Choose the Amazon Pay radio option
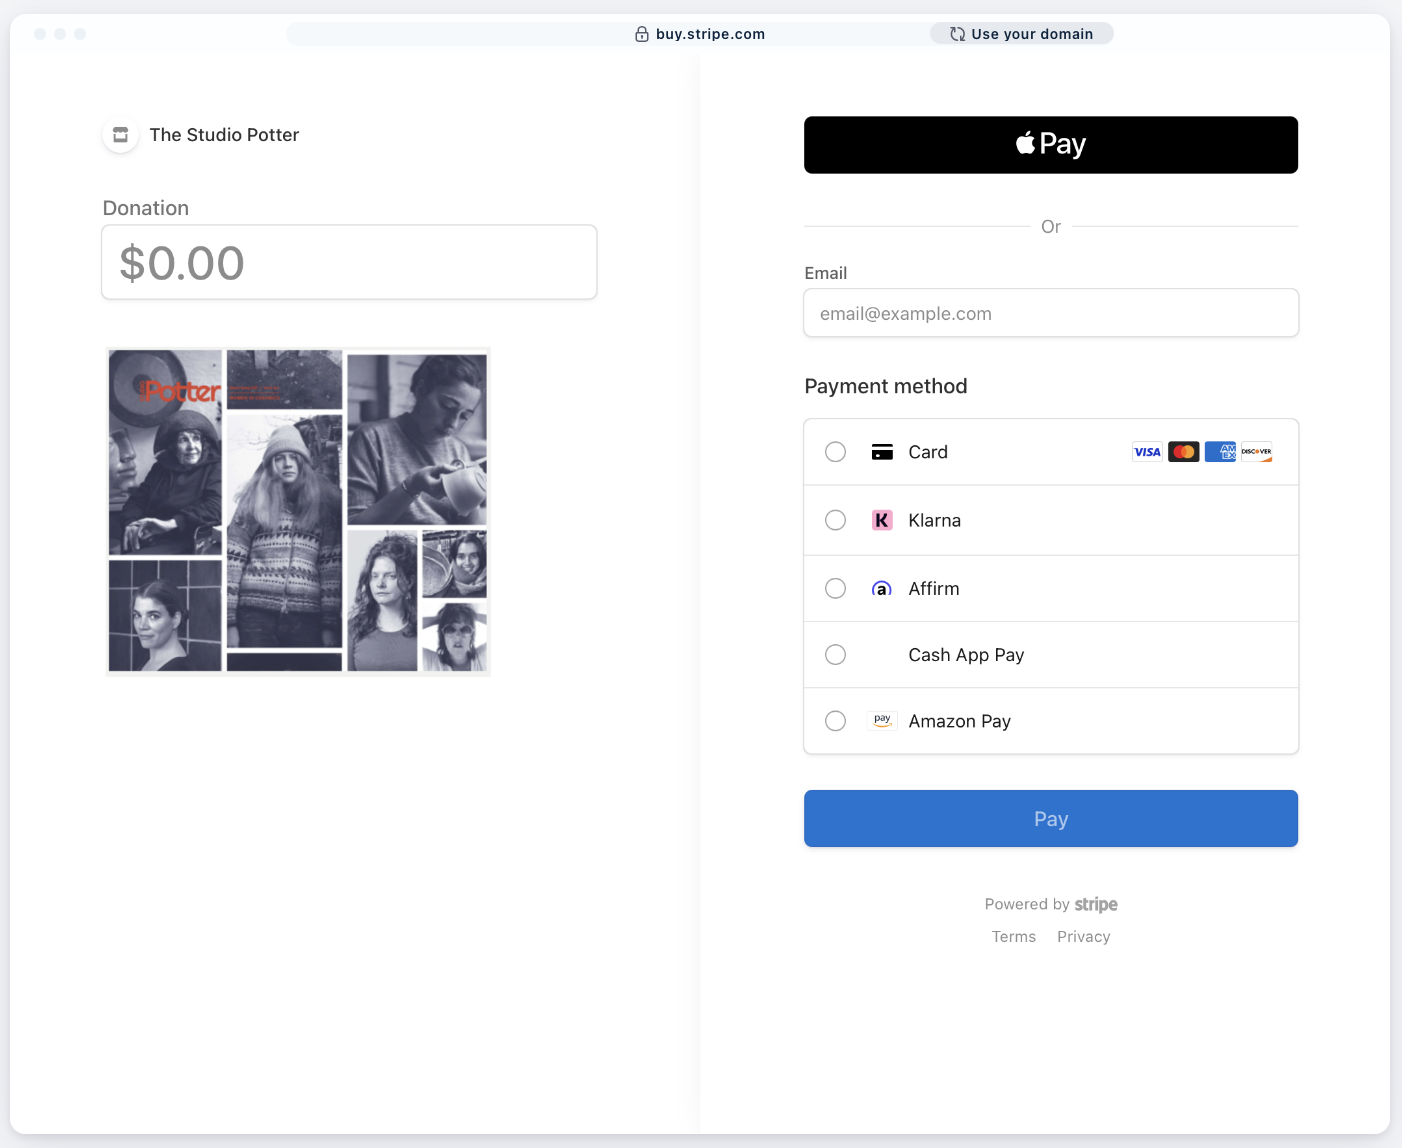The width and height of the screenshot is (1402, 1148). pos(836,721)
